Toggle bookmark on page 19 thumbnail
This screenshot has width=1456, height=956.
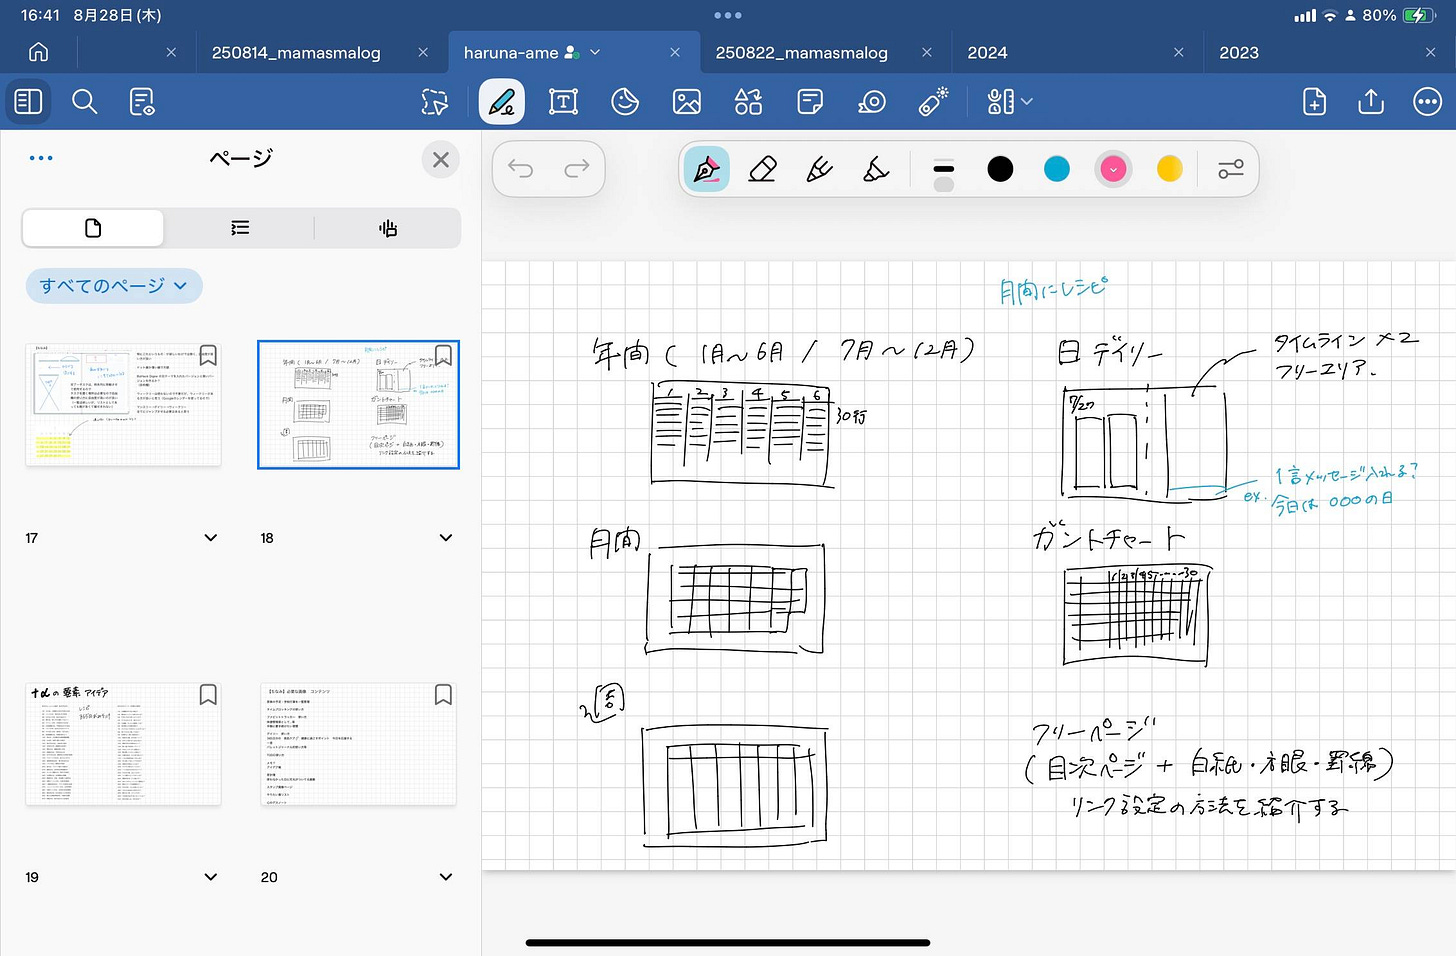point(208,694)
